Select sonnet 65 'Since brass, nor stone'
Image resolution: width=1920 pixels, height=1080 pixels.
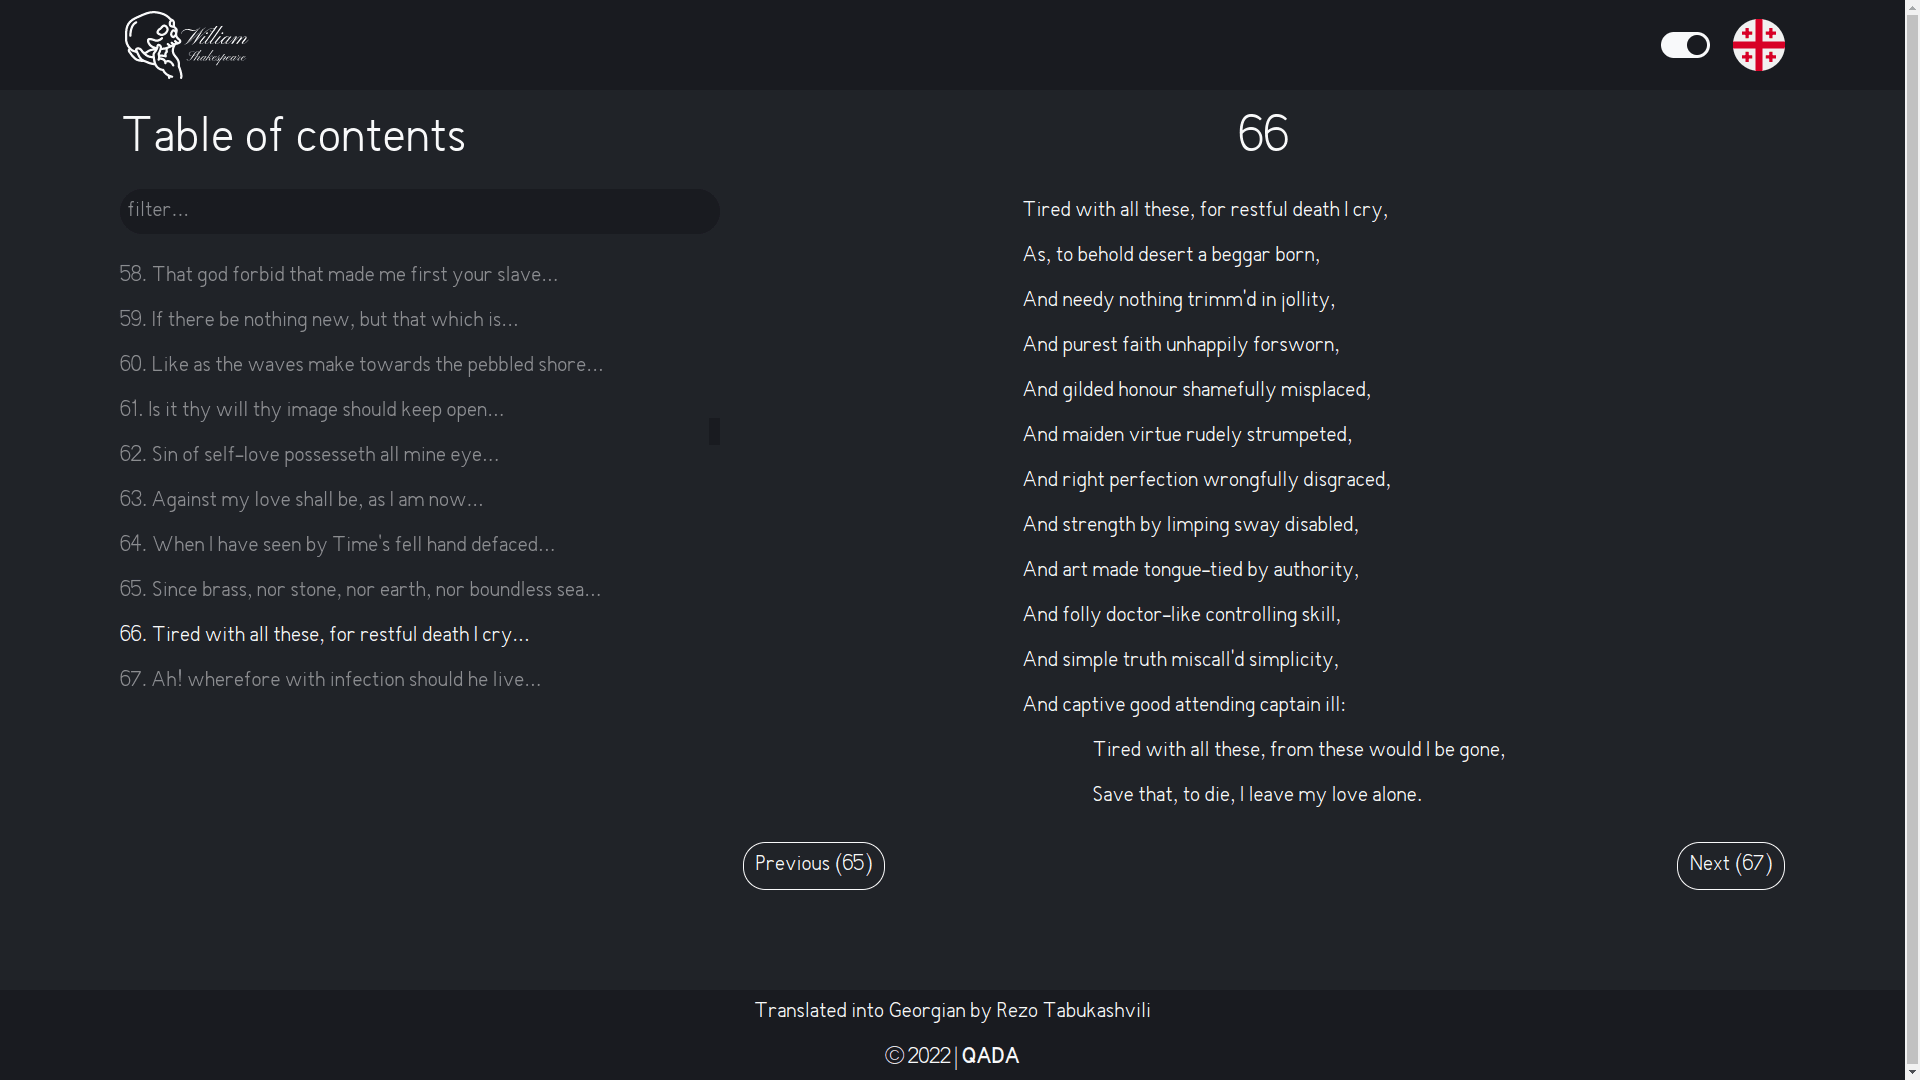[360, 590]
